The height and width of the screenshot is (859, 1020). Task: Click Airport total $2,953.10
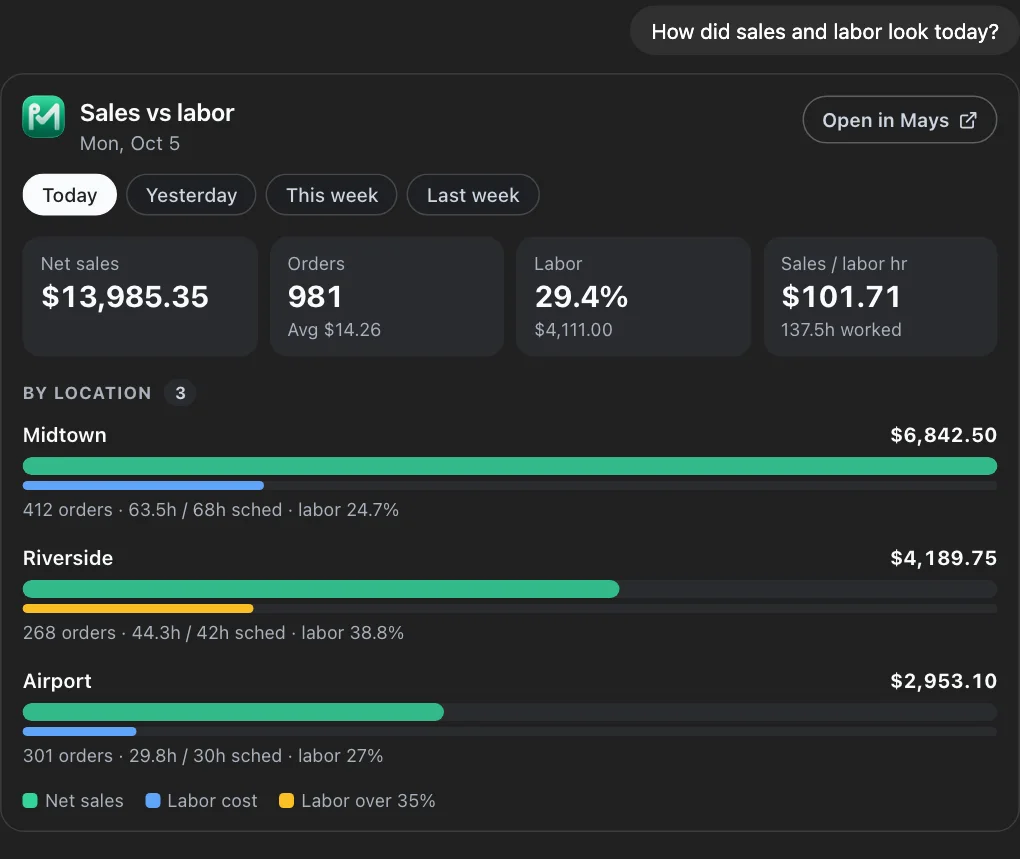pos(943,681)
